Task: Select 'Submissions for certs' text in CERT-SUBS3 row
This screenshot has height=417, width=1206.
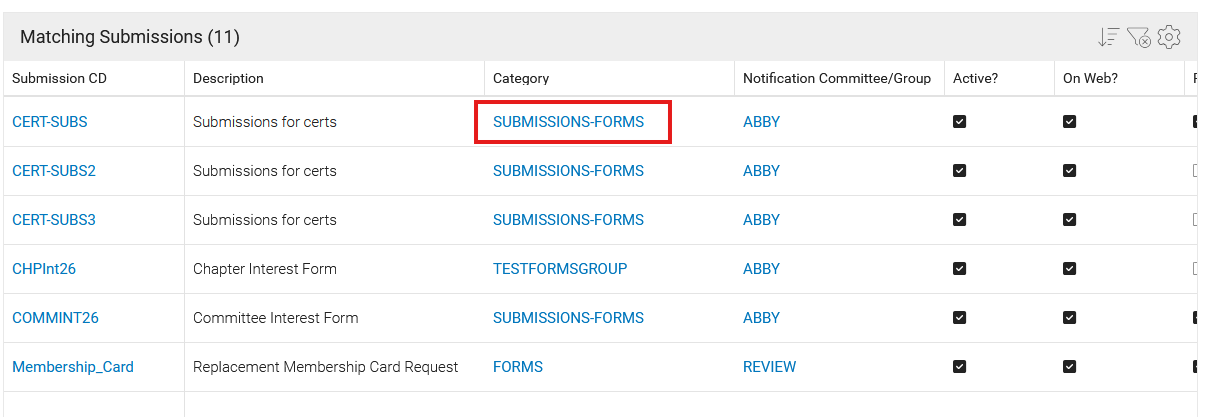Action: point(265,220)
